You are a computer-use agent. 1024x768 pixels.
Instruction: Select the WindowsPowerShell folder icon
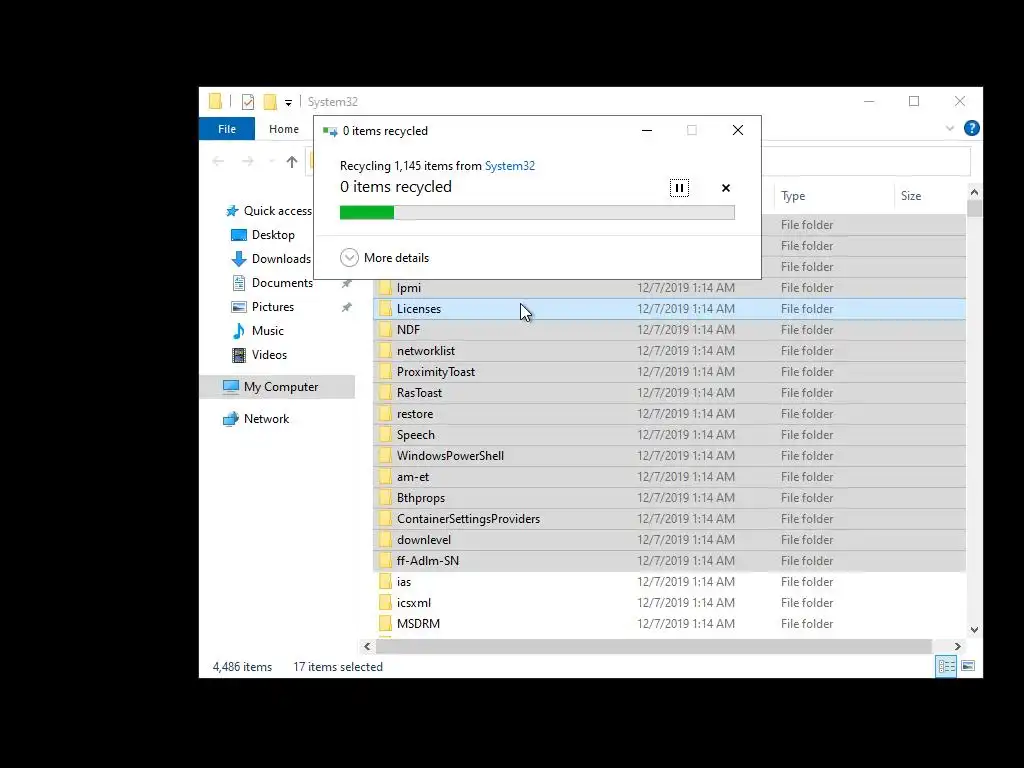click(385, 456)
